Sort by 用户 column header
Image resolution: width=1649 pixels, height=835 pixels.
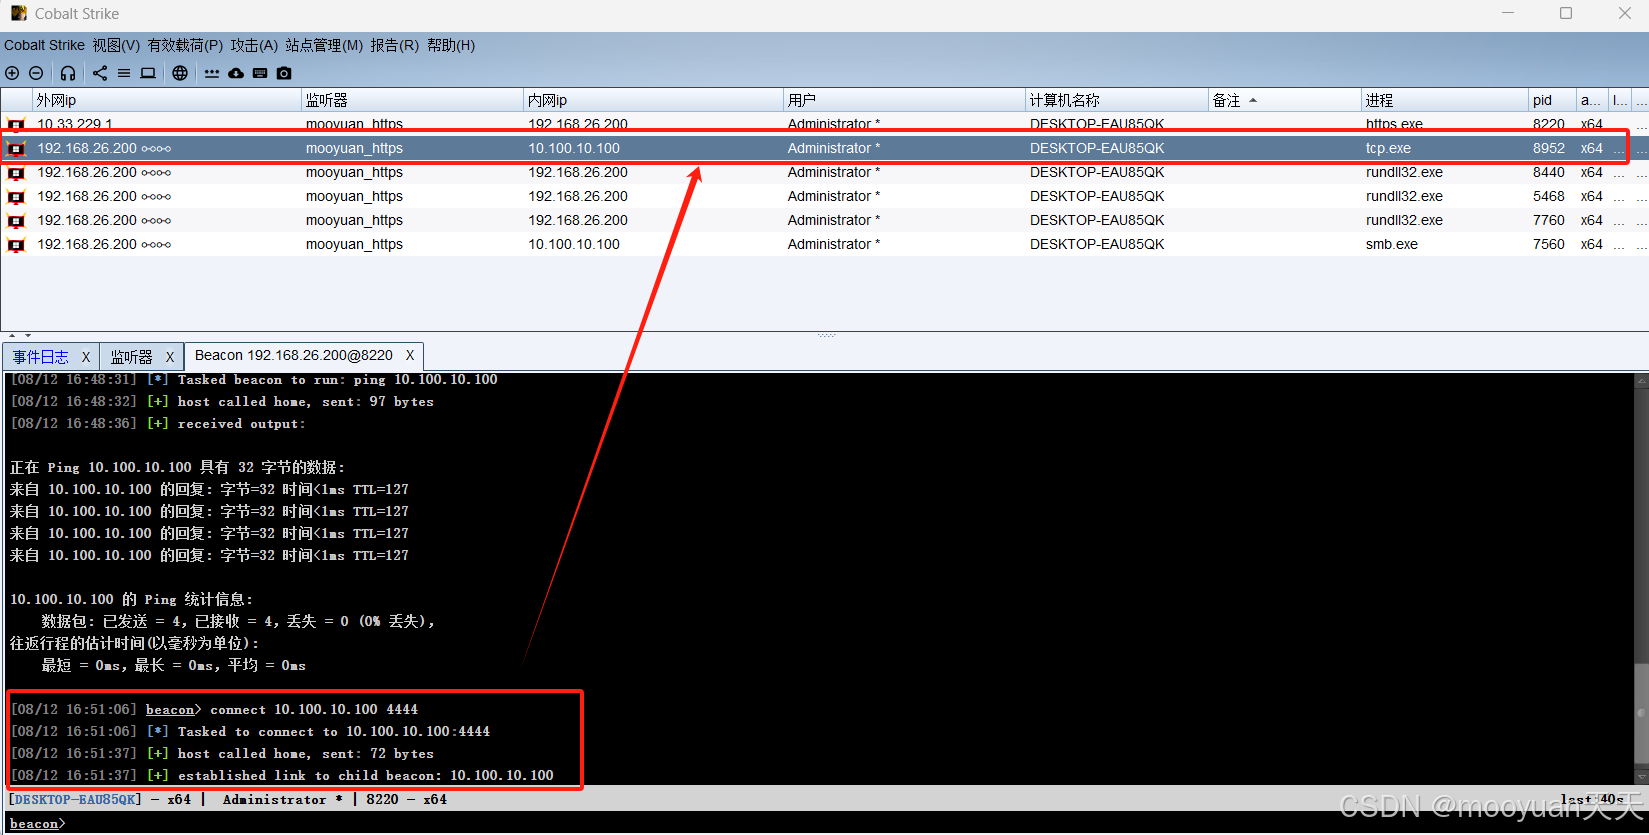pyautogui.click(x=904, y=100)
